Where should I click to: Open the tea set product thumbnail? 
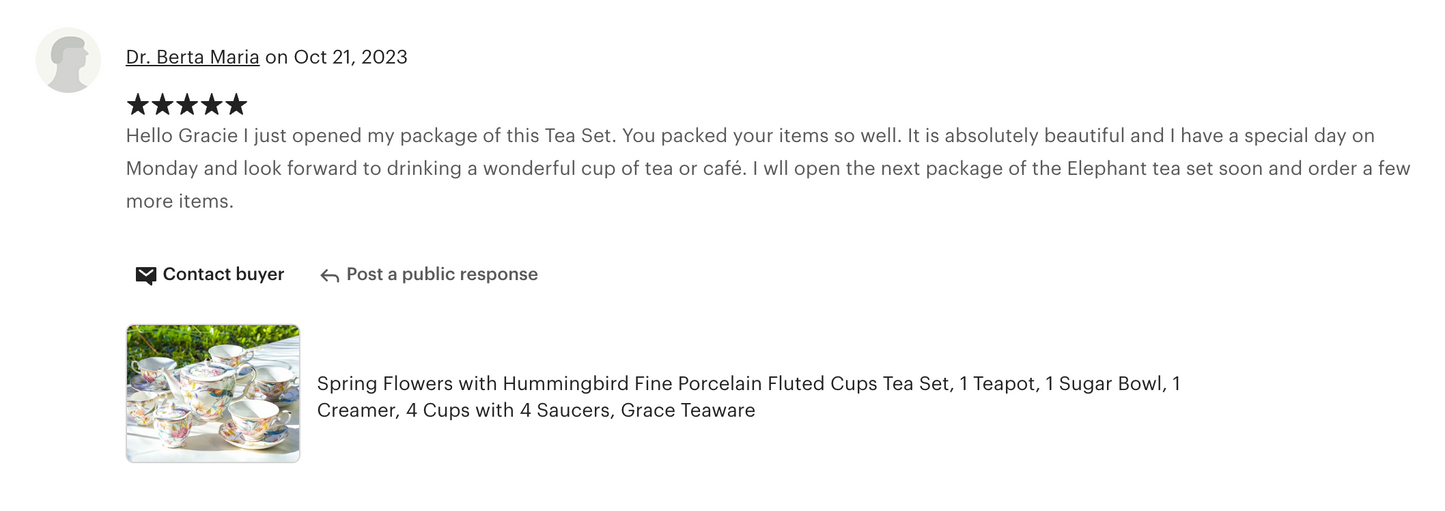pos(213,393)
